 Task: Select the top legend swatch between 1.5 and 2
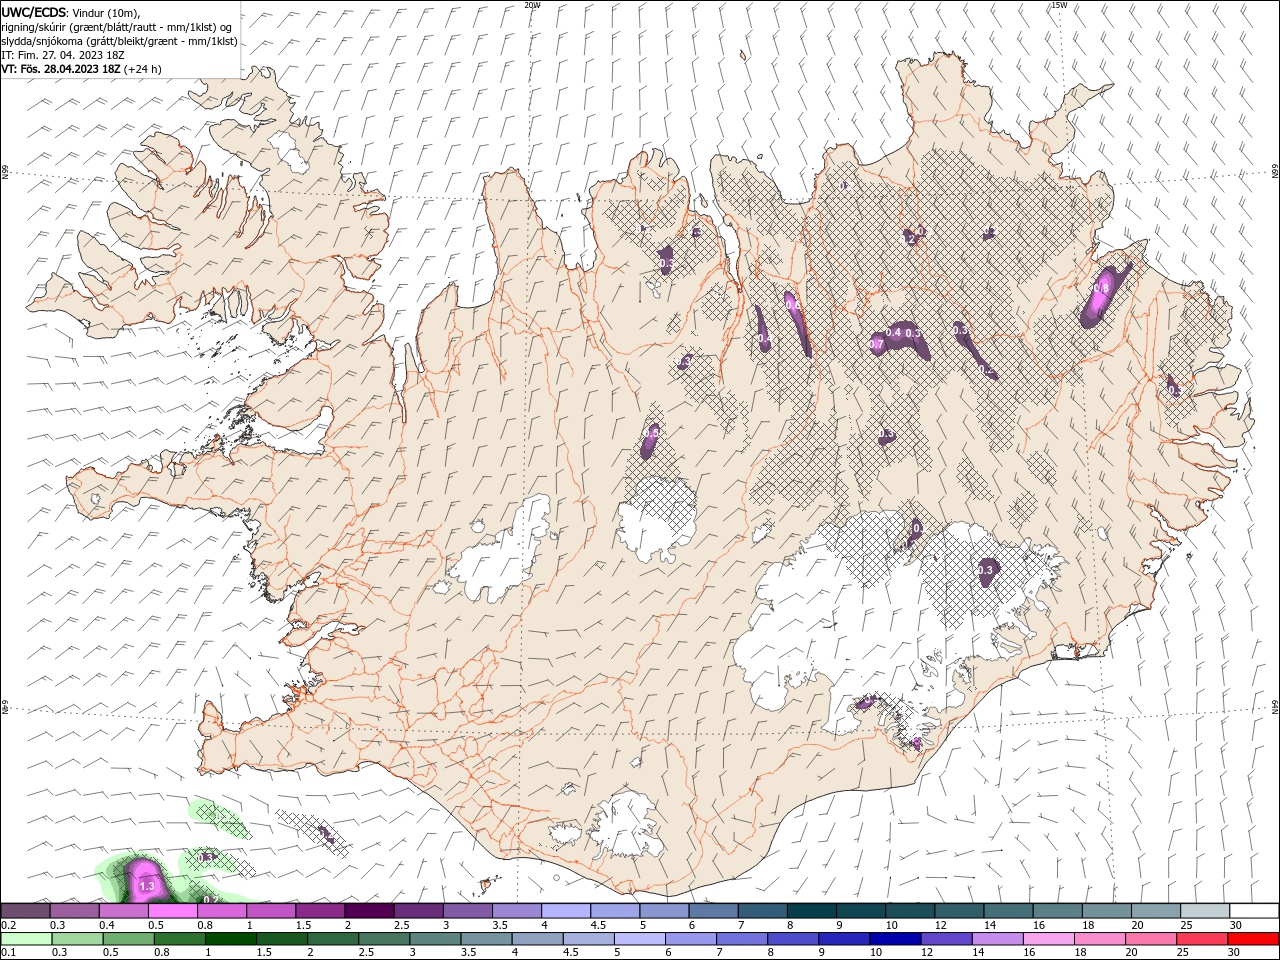click(x=320, y=911)
